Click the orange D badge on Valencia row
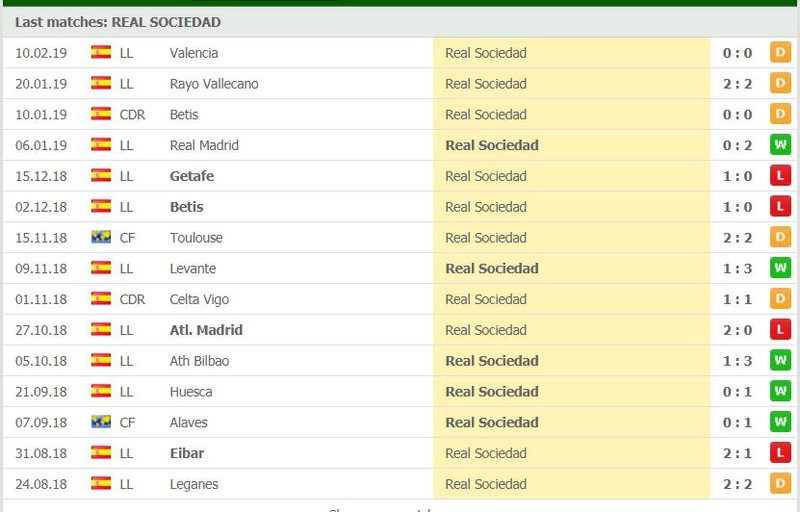 [780, 53]
